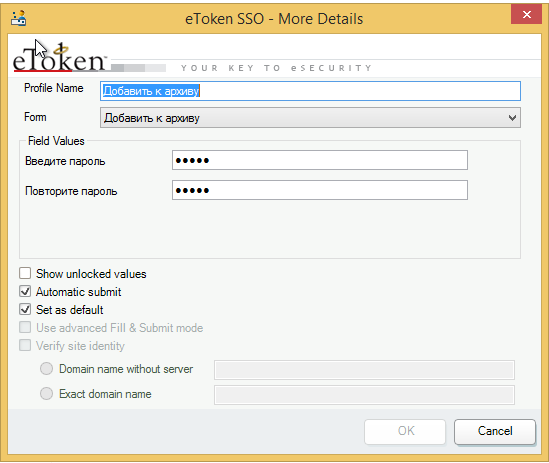This screenshot has height=463, width=549.
Task: Click the Повторите пароль label
Action: click(x=71, y=191)
